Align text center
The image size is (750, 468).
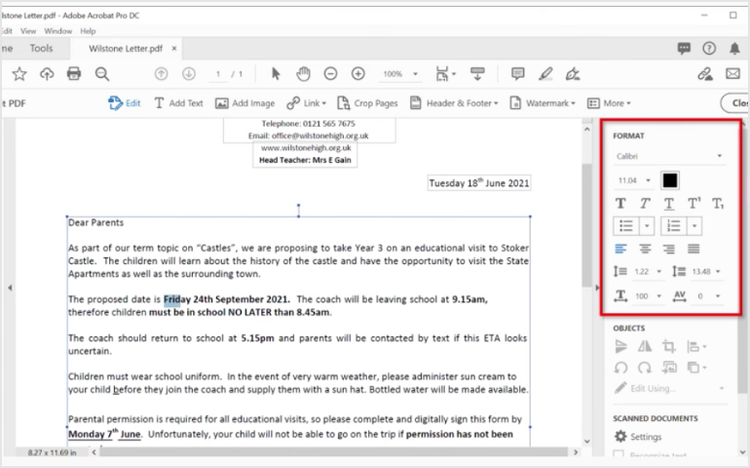[x=645, y=249]
